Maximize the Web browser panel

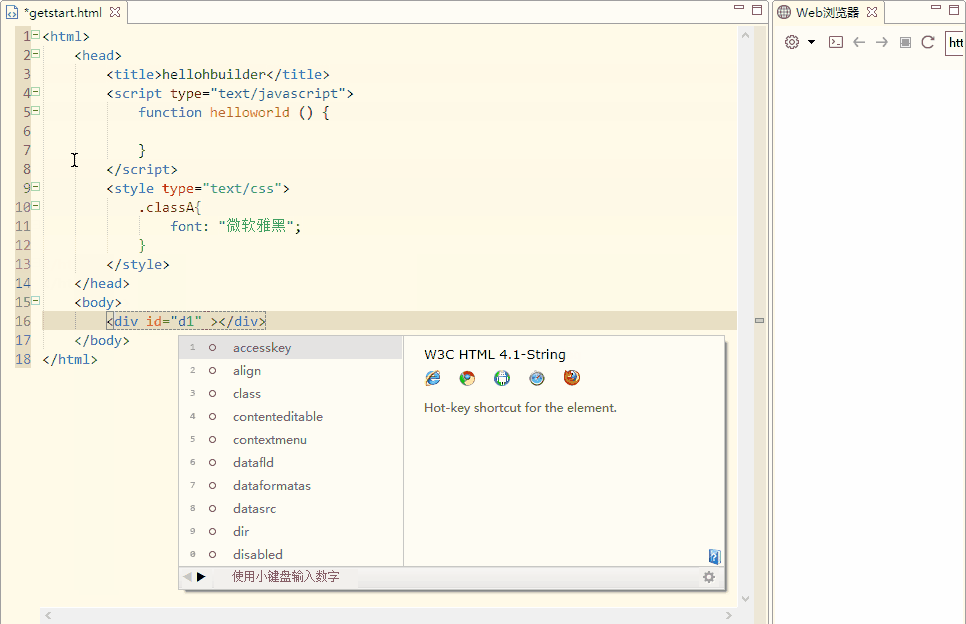954,9
